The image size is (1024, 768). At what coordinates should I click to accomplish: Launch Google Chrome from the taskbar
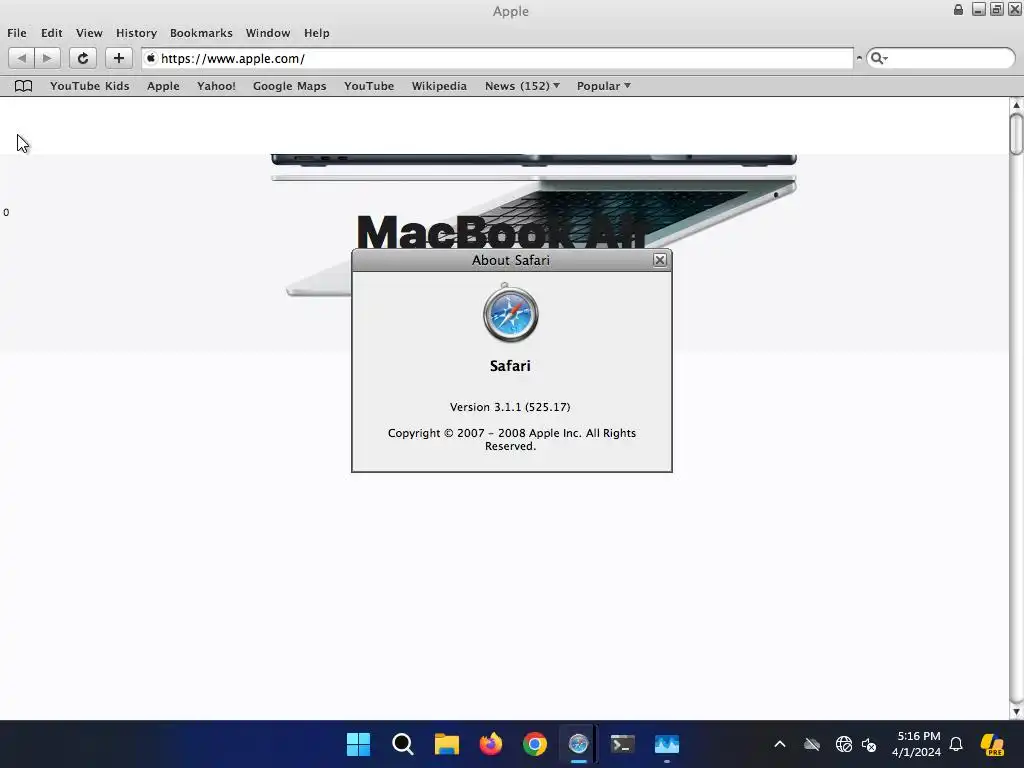pos(534,744)
